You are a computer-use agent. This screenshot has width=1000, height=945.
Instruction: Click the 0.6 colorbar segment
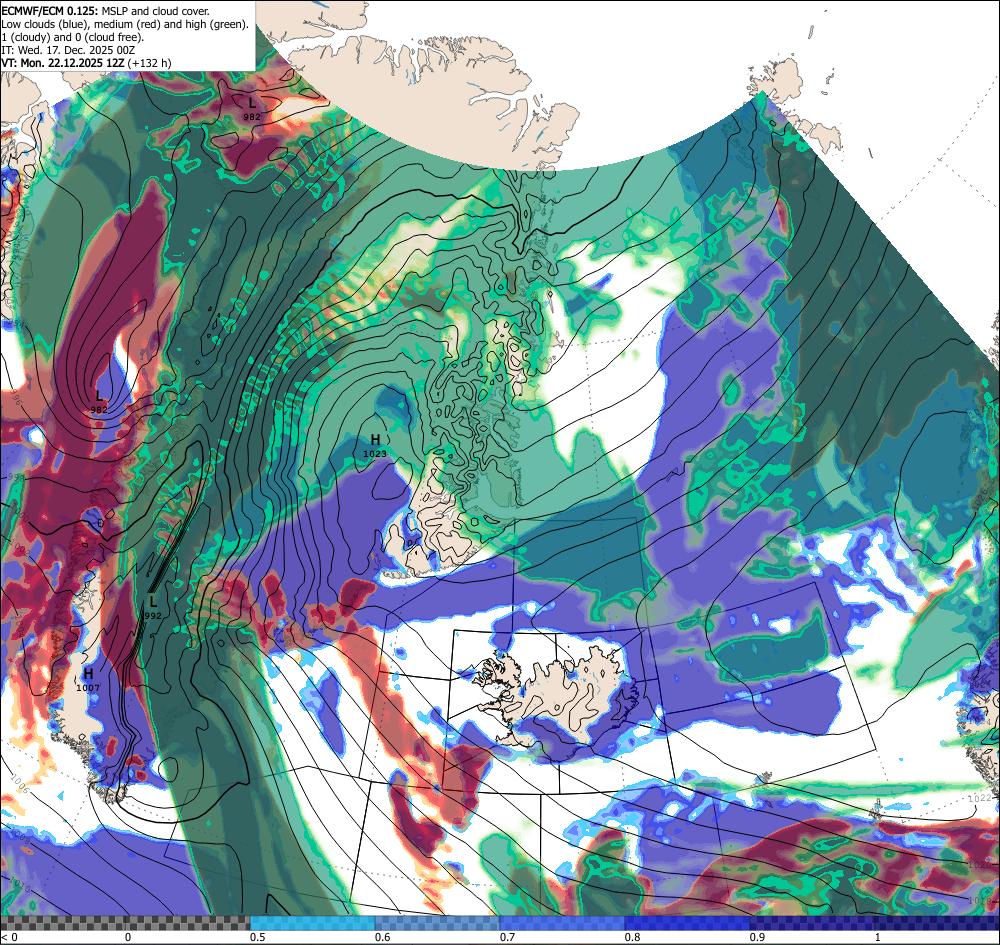pos(437,923)
